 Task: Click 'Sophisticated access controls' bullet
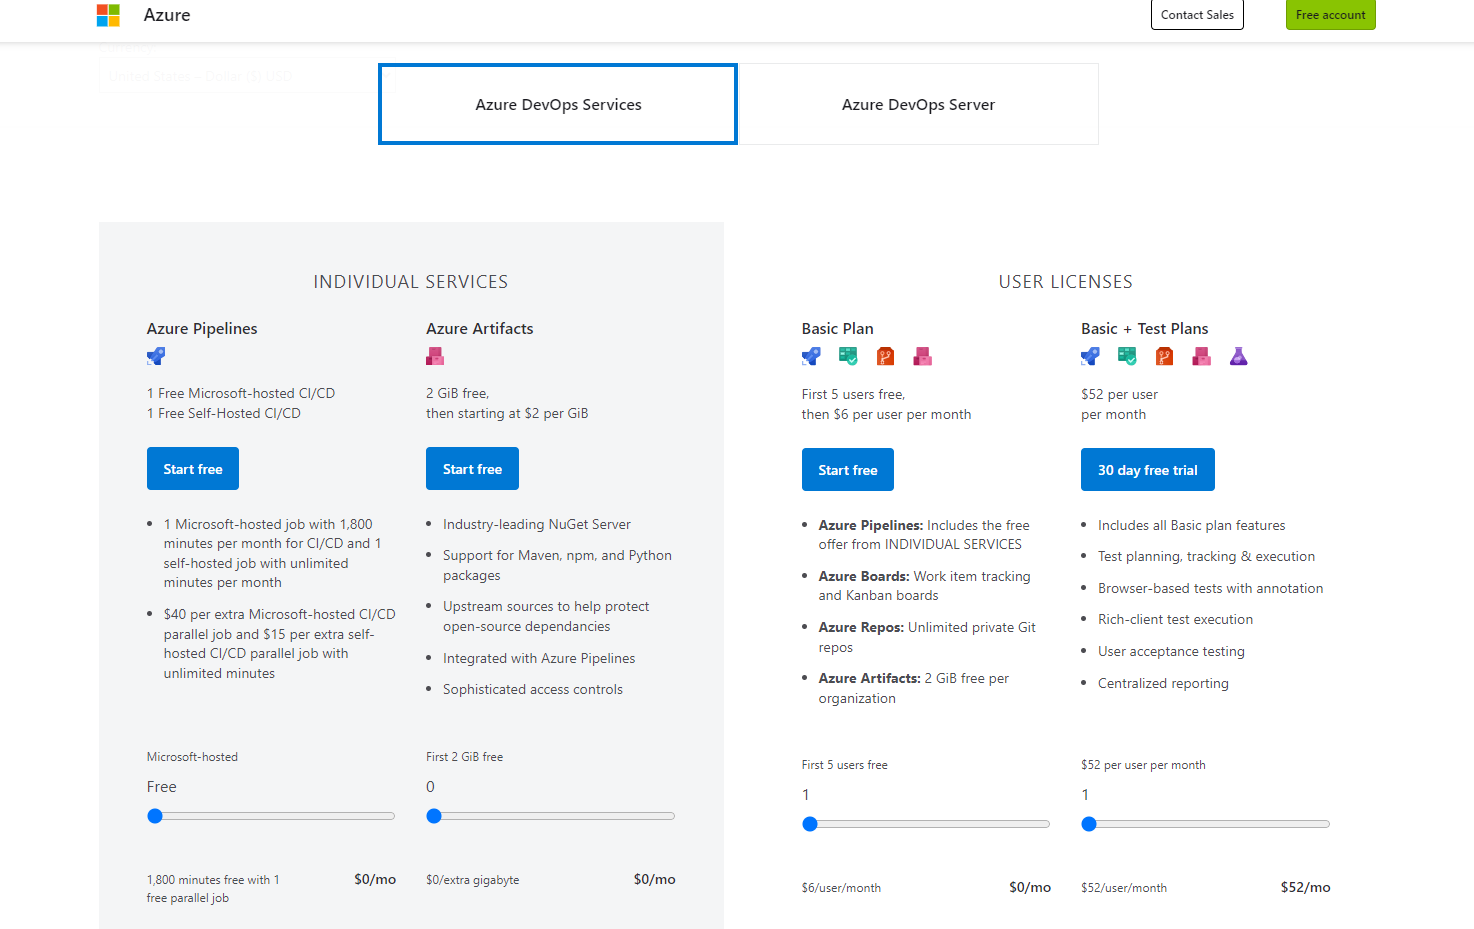tap(533, 689)
